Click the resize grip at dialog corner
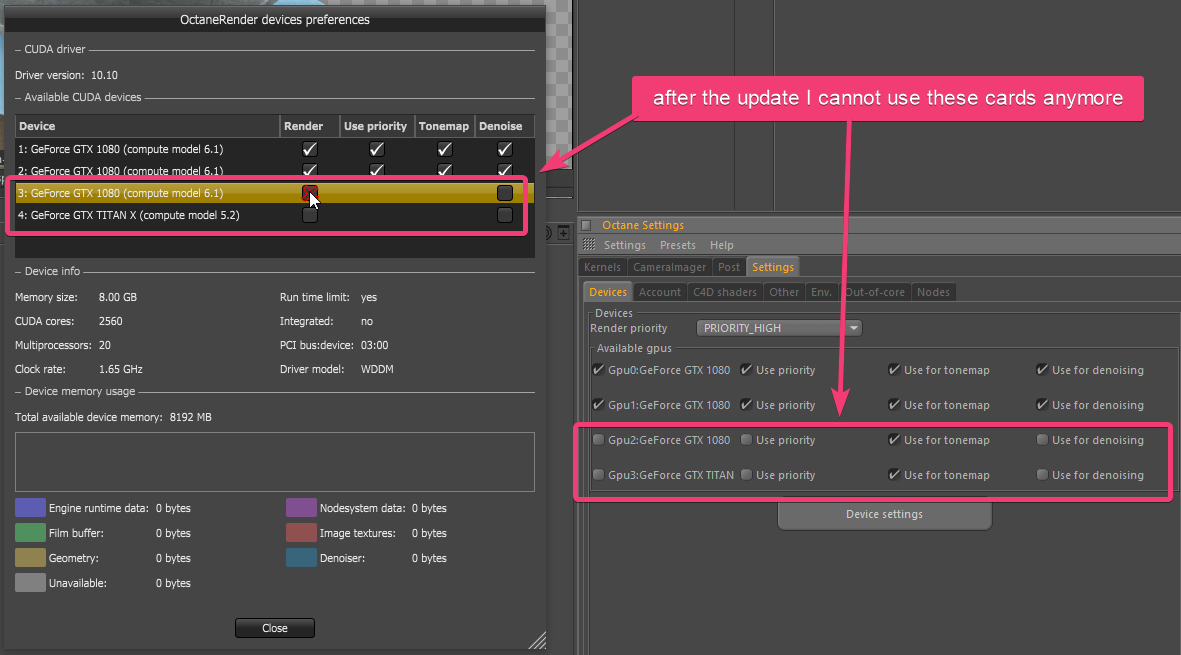 coord(537,640)
